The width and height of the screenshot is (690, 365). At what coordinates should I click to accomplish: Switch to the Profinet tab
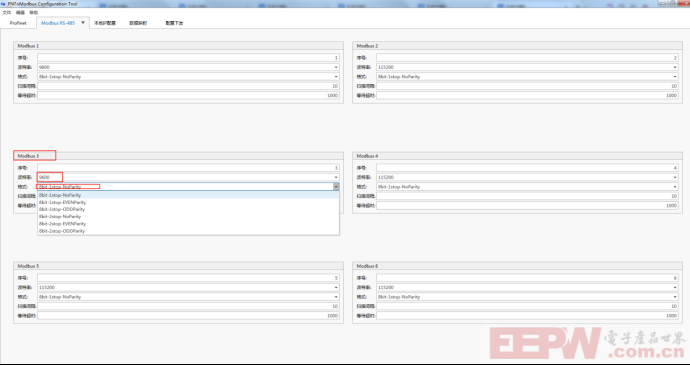tap(18, 23)
